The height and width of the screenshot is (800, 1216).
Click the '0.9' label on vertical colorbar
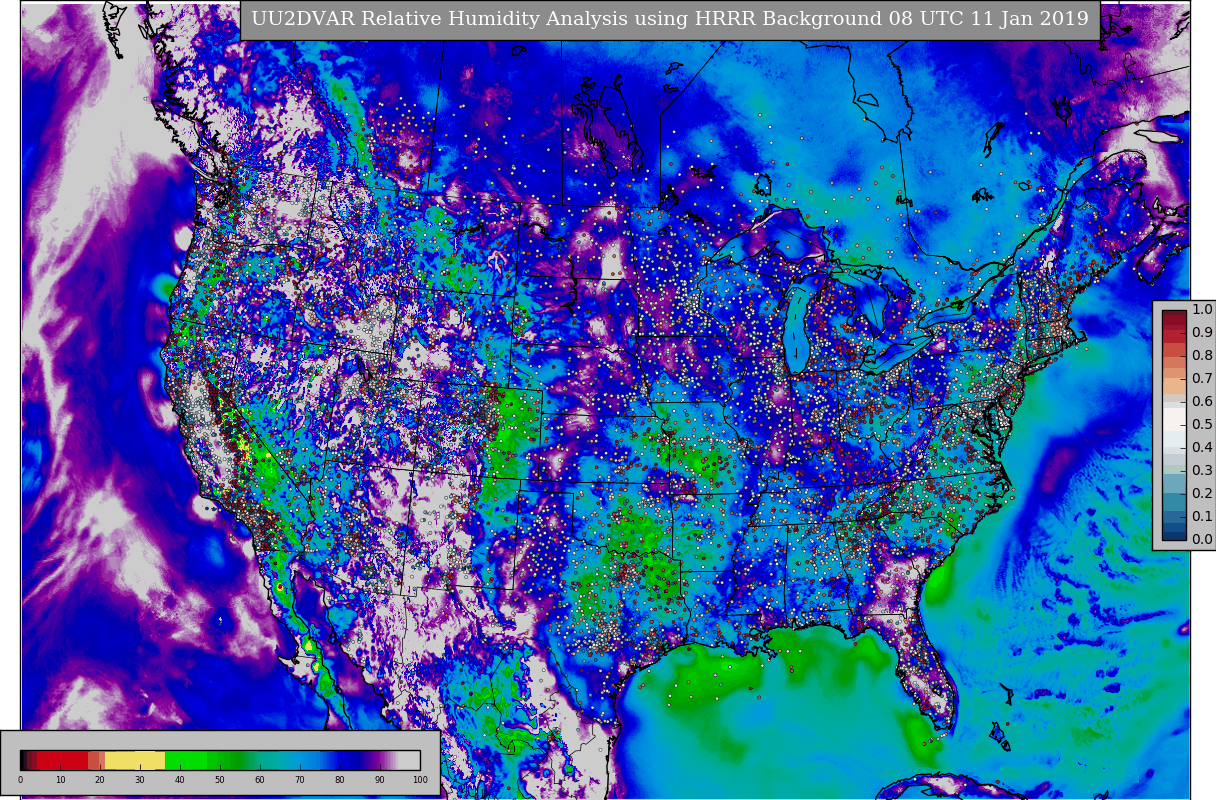[x=1202, y=333]
